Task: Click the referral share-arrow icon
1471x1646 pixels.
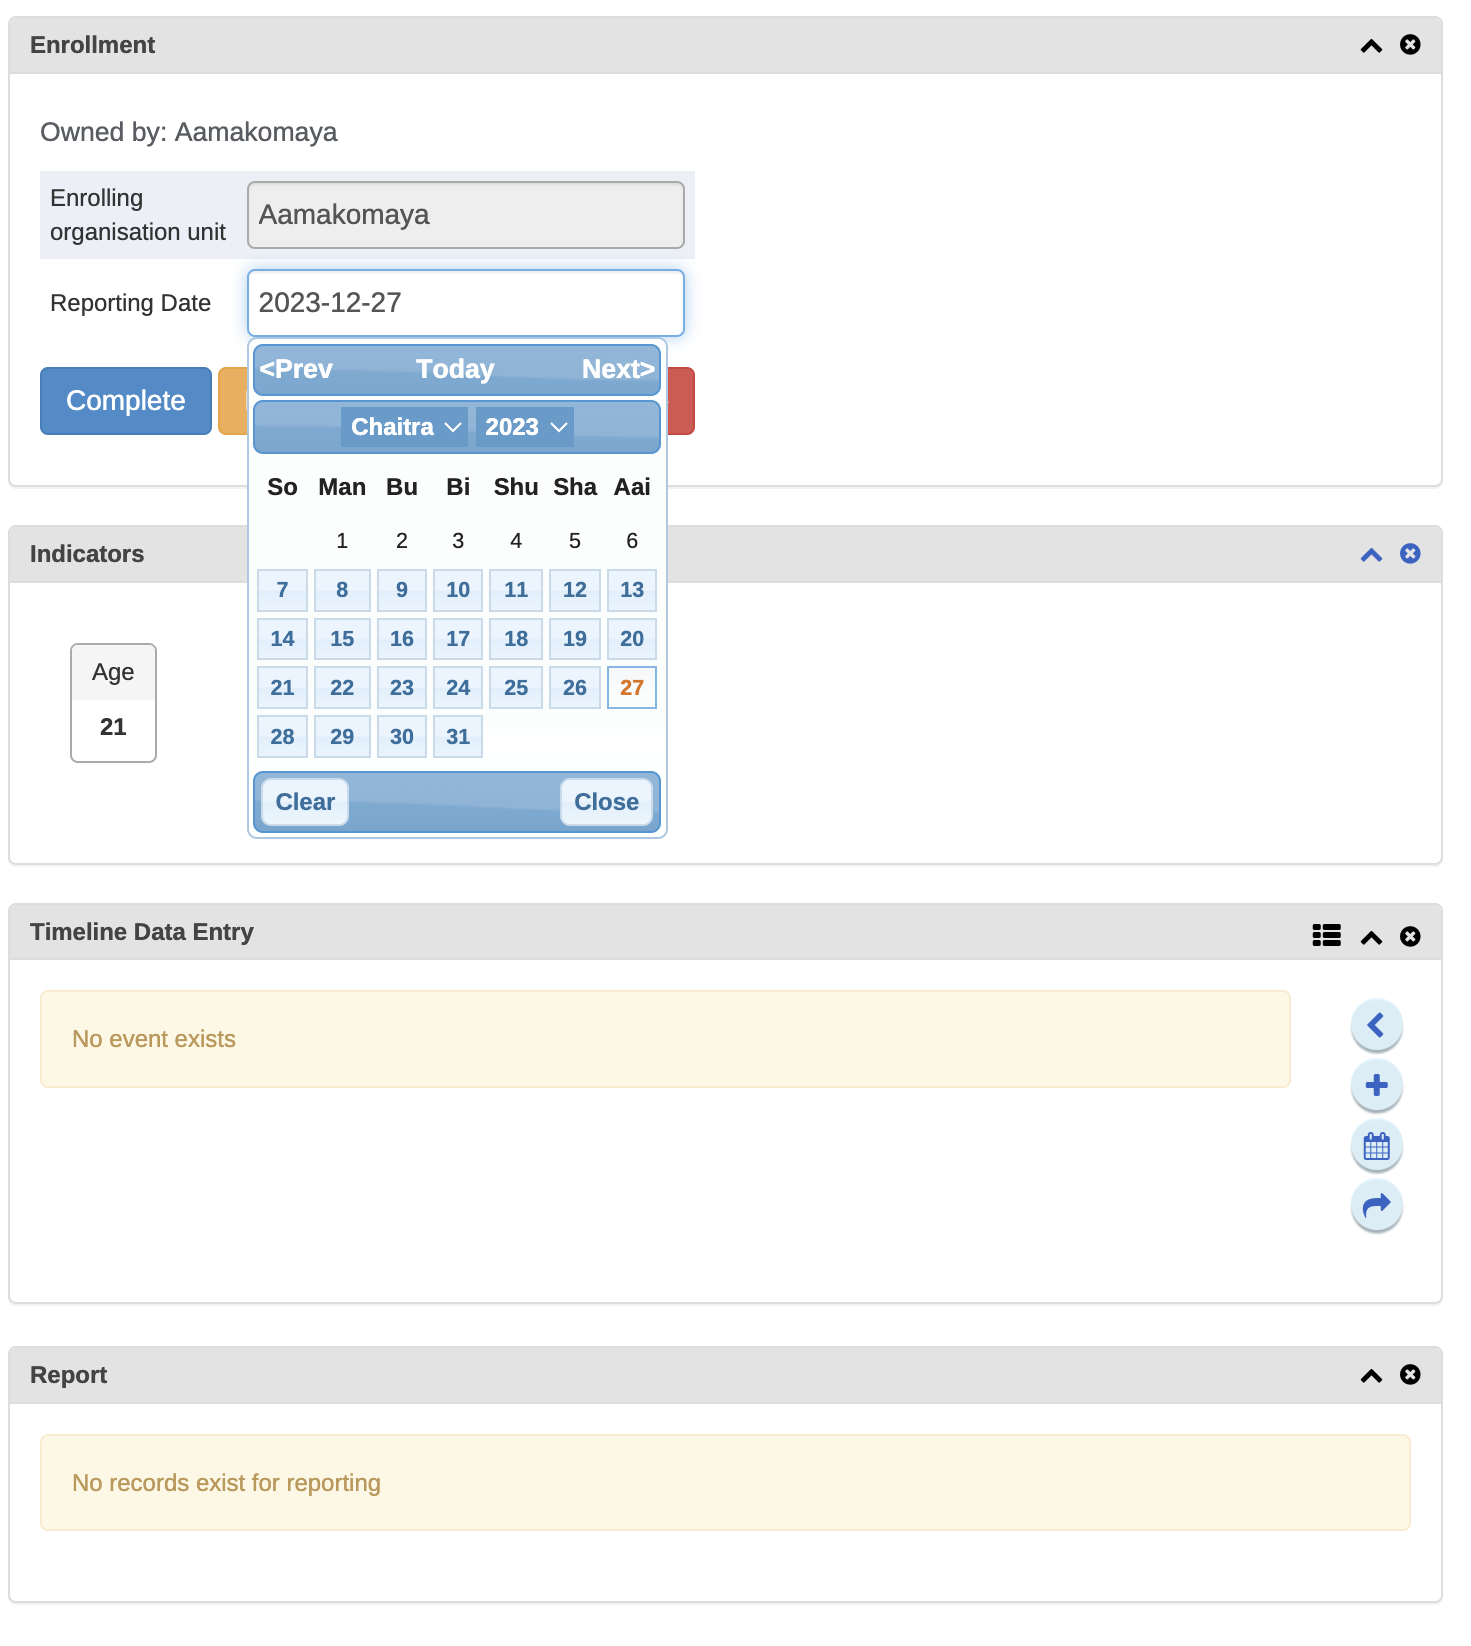Action: [x=1377, y=1206]
